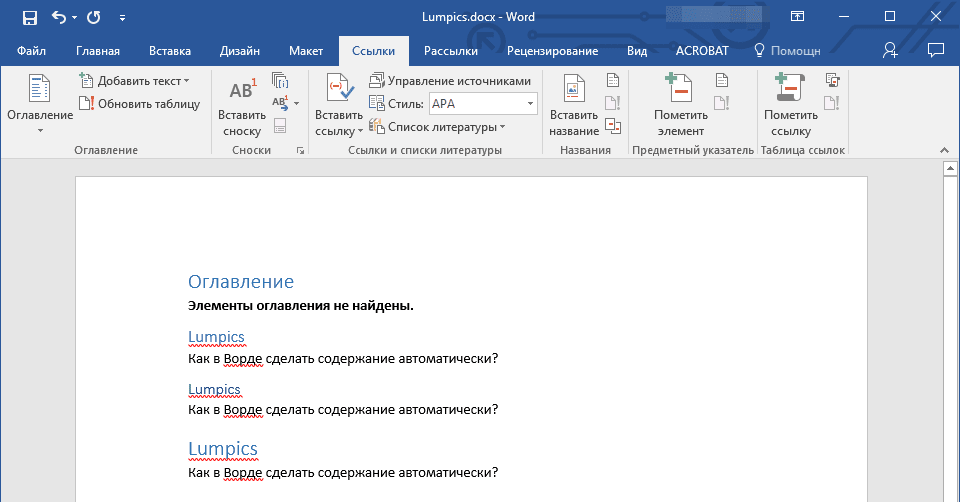Click the Show Notes icon

(x=280, y=126)
